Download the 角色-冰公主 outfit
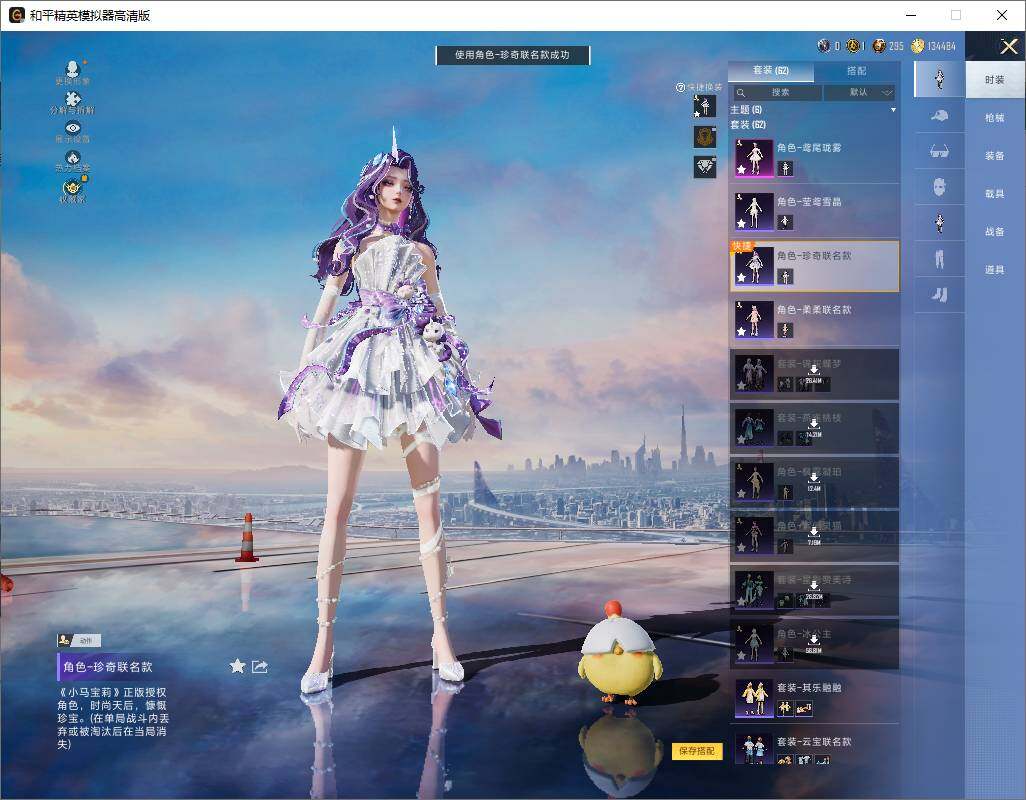The height and width of the screenshot is (800, 1026). click(813, 644)
